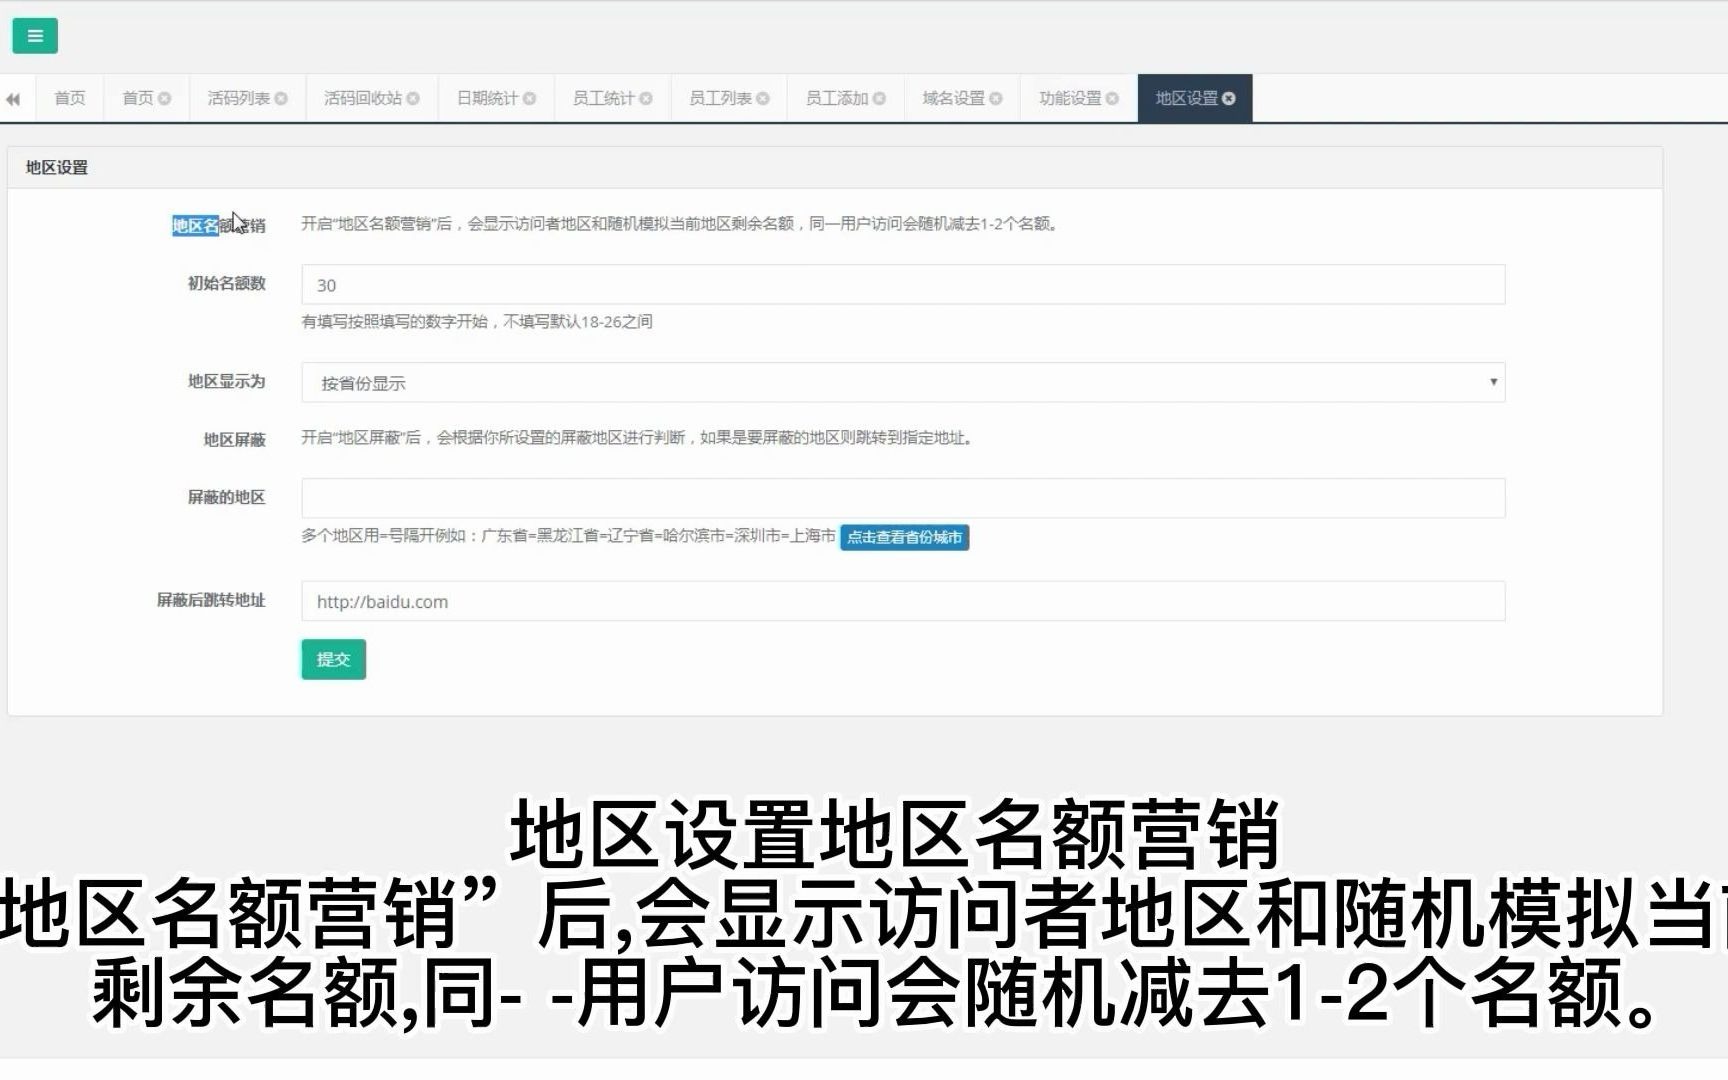Click the 地区屏蔽 label

[x=234, y=439]
